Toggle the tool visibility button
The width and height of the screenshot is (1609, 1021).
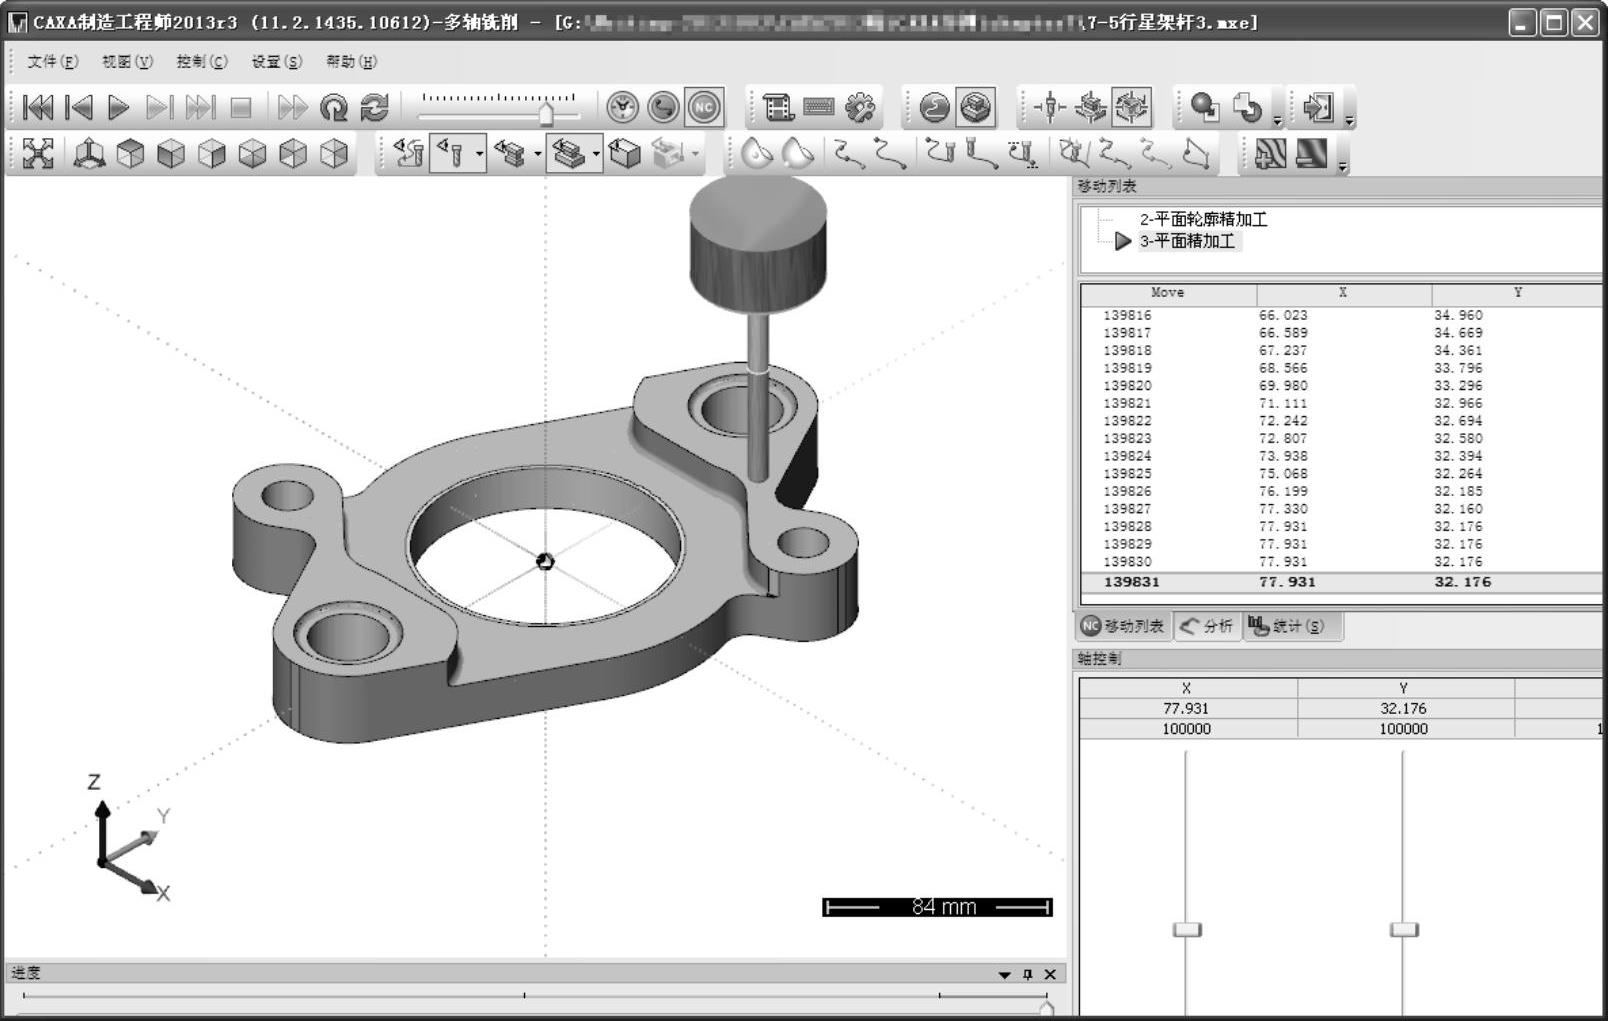(451, 154)
